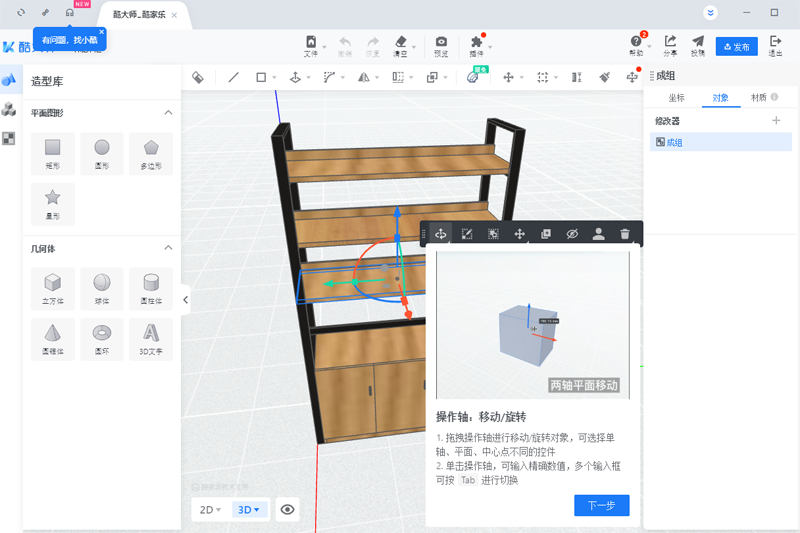Select the line drawing tool
Image resolution: width=800 pixels, height=533 pixels.
click(234, 77)
